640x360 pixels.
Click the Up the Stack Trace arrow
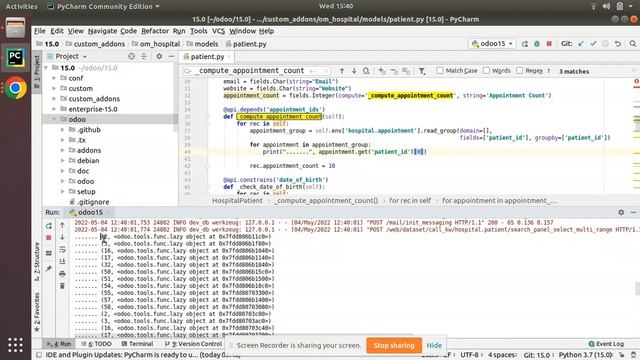pos(62,225)
